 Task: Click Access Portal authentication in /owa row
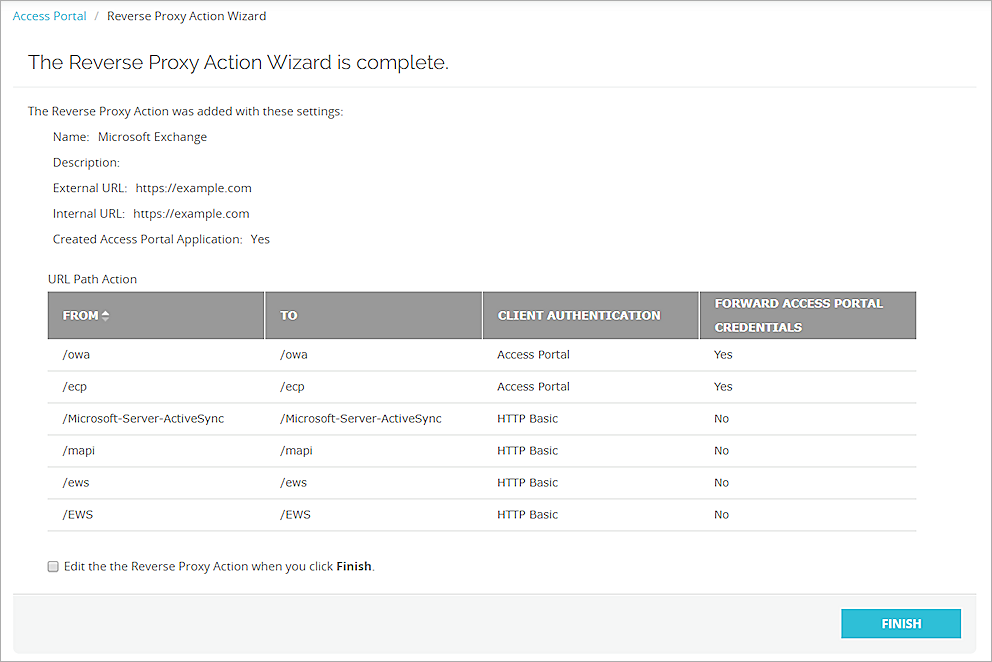point(533,355)
